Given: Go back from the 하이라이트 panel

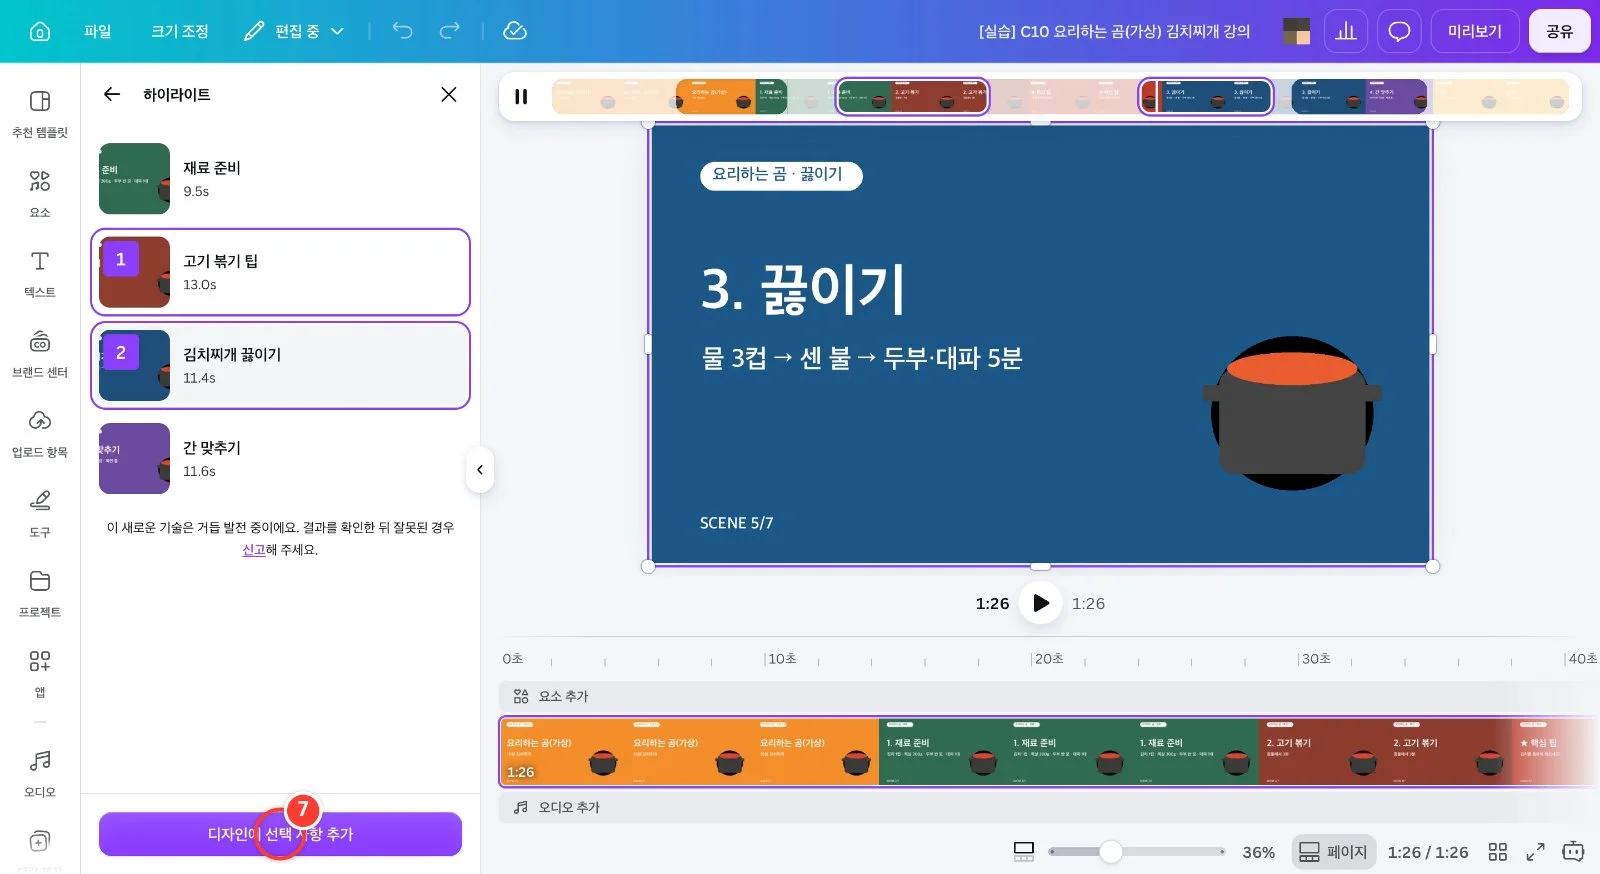Looking at the screenshot, I should (x=112, y=94).
